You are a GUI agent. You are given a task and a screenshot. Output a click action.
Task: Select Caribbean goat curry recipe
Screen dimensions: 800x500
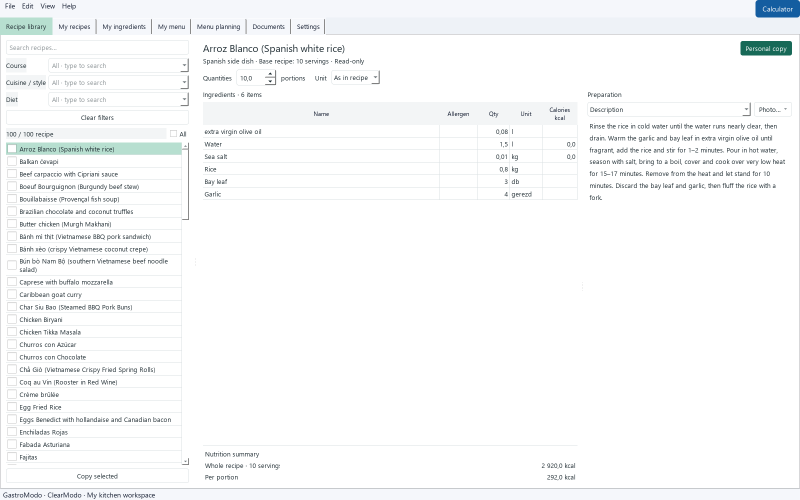94,294
